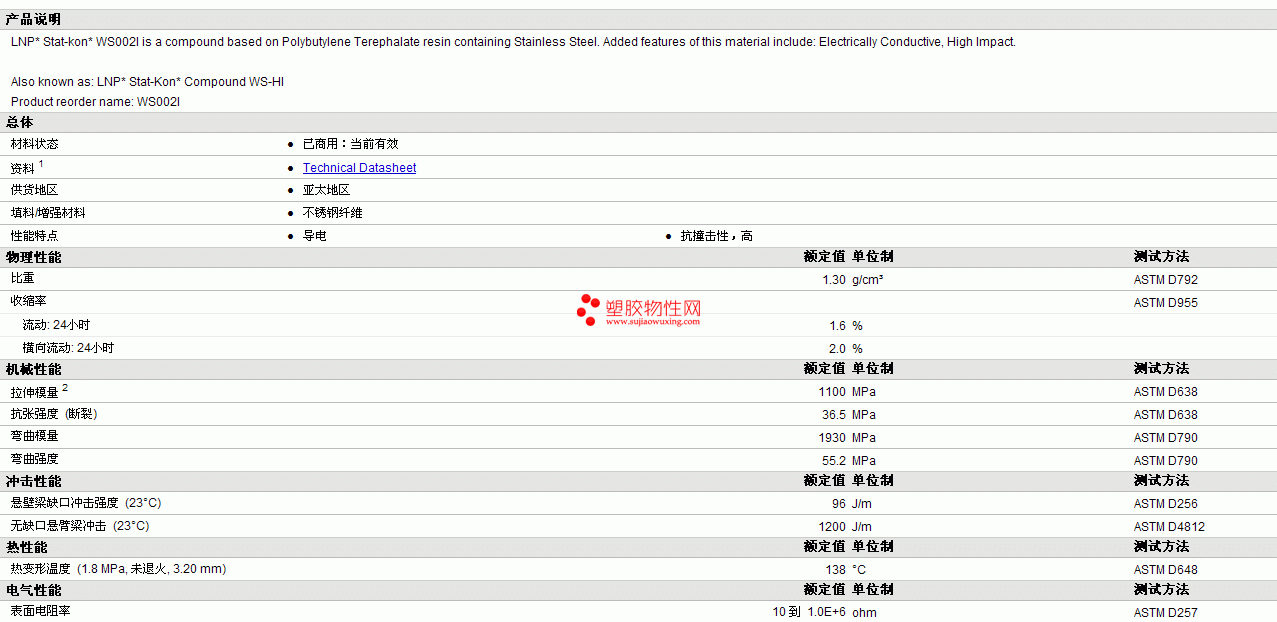Click the 物理性能 section header

(34, 257)
